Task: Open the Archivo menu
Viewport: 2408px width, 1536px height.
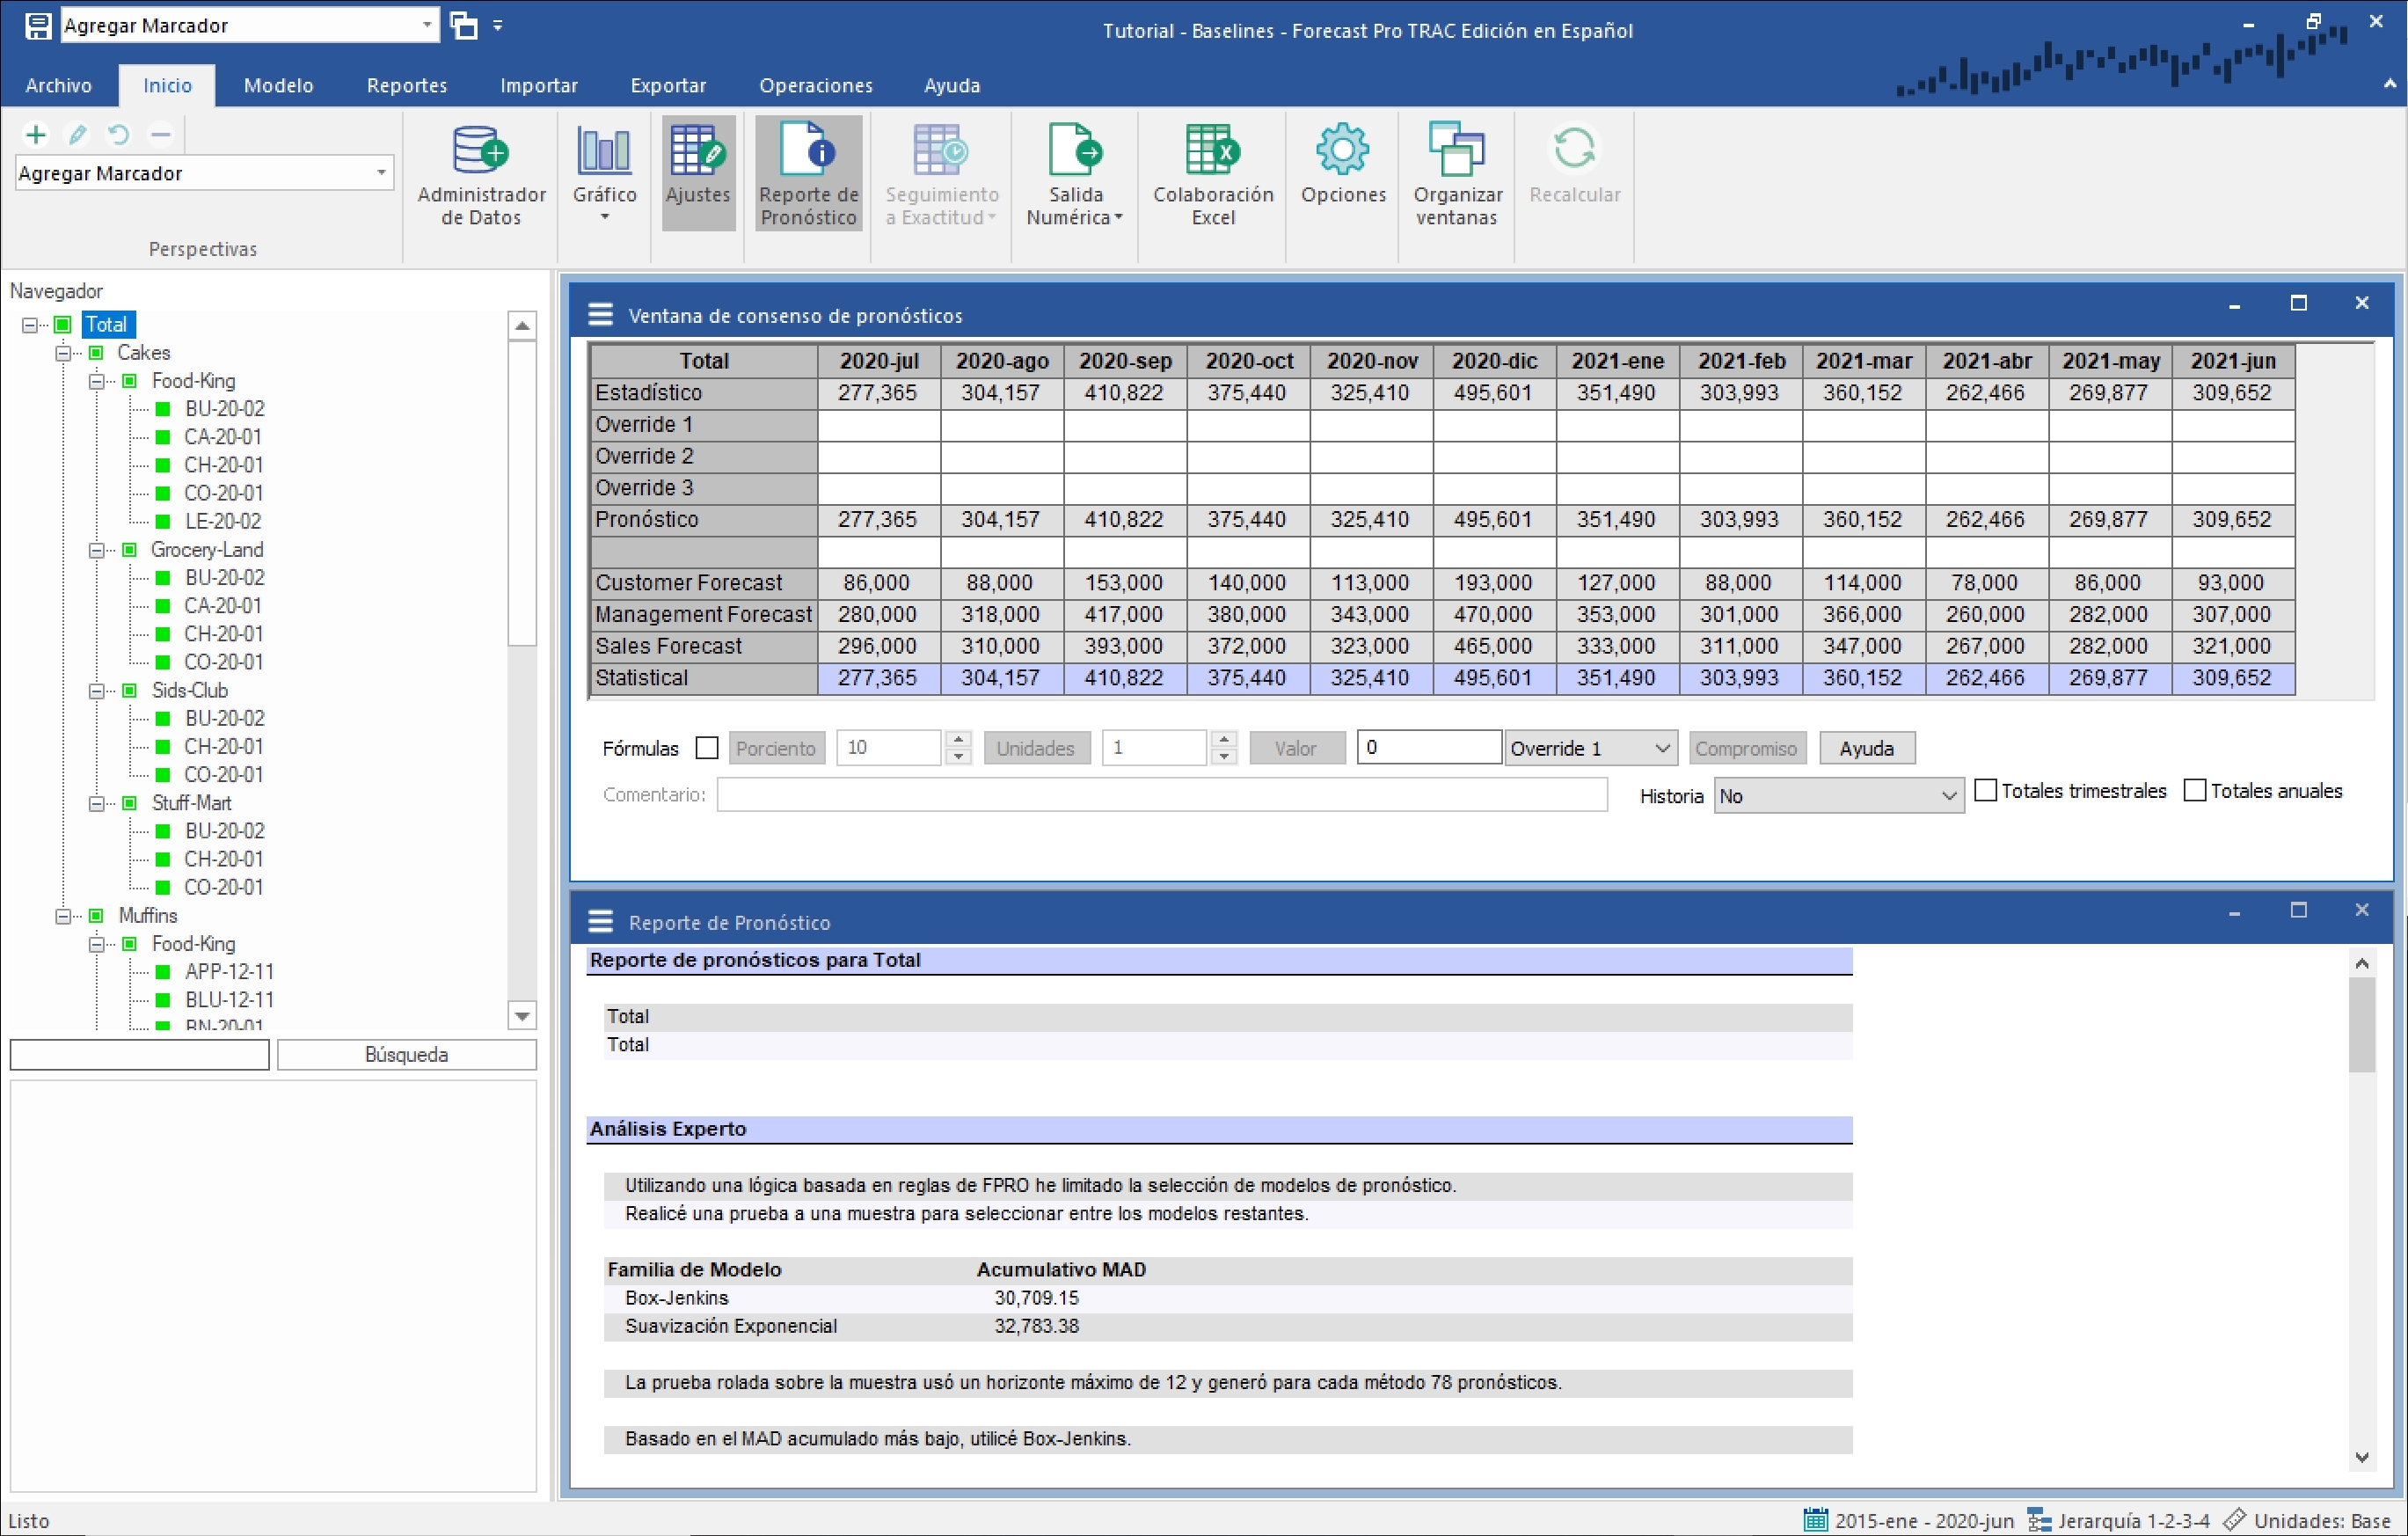Action: point(58,85)
